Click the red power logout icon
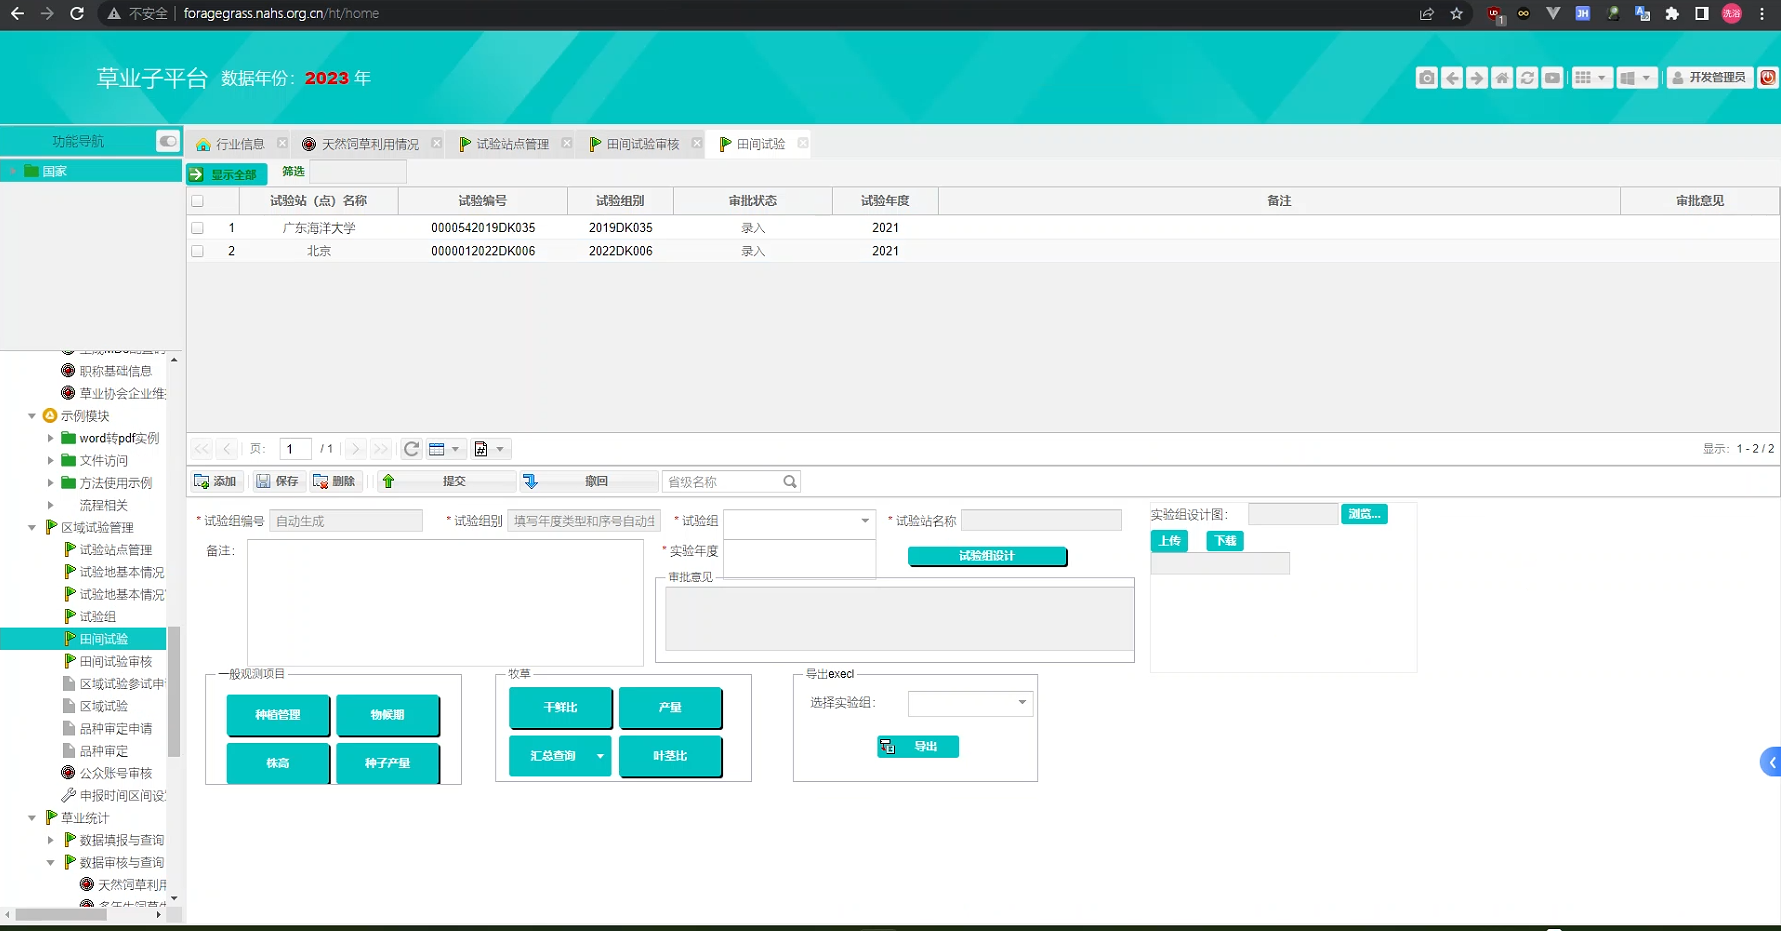Screen dimensions: 1781x931 coord(1768,78)
